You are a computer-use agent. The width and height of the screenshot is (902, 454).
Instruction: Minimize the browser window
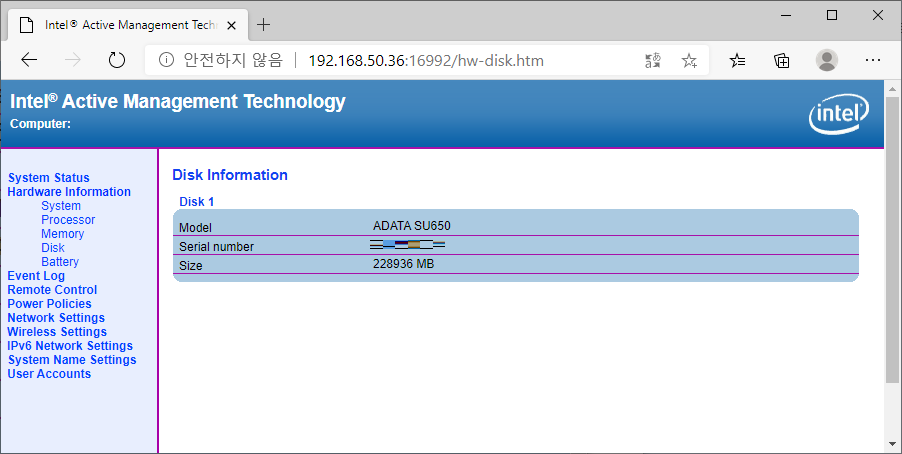[x=786, y=16]
